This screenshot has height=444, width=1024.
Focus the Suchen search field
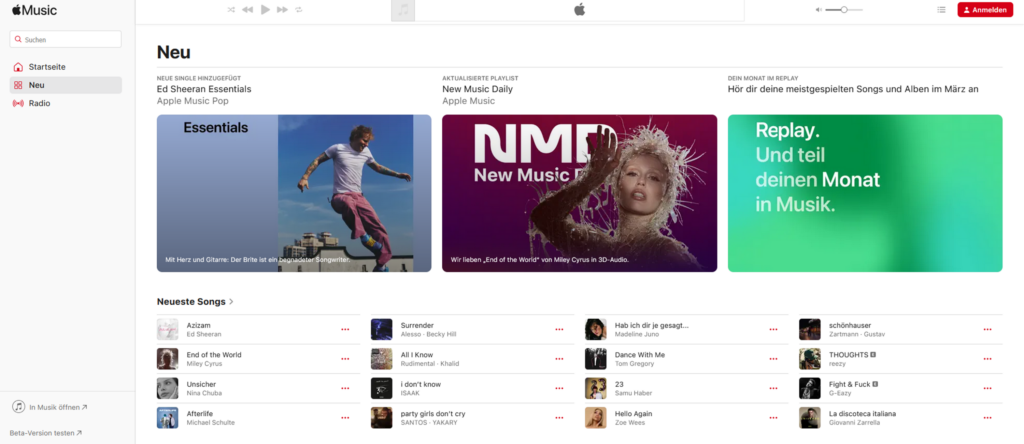click(65, 39)
